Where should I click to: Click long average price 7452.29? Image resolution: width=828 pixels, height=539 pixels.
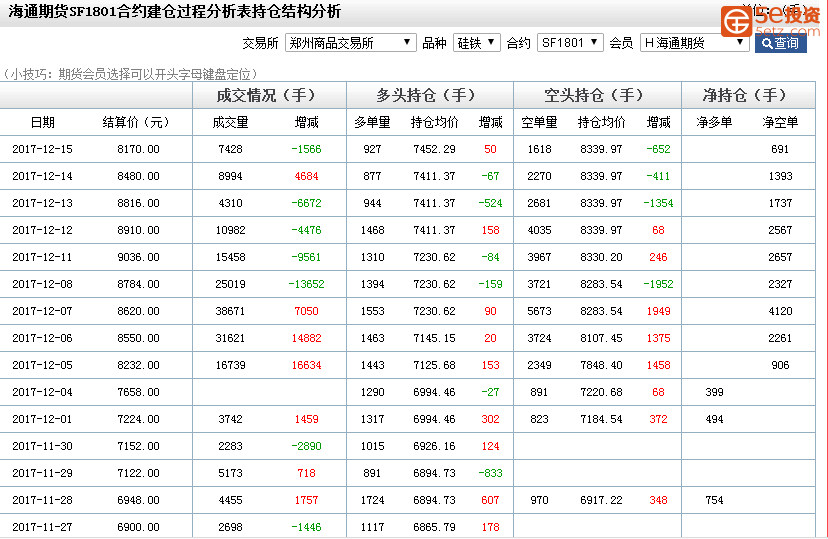point(434,149)
